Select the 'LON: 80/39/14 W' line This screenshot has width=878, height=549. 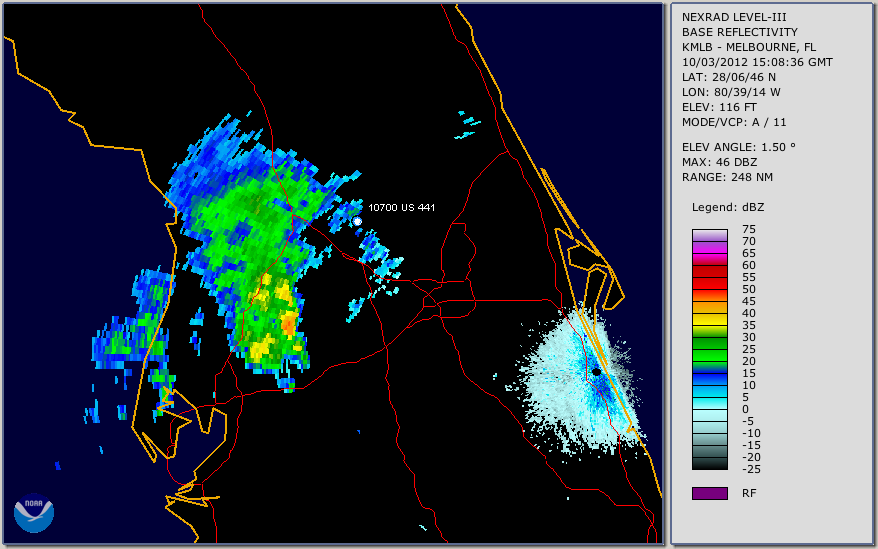731,92
